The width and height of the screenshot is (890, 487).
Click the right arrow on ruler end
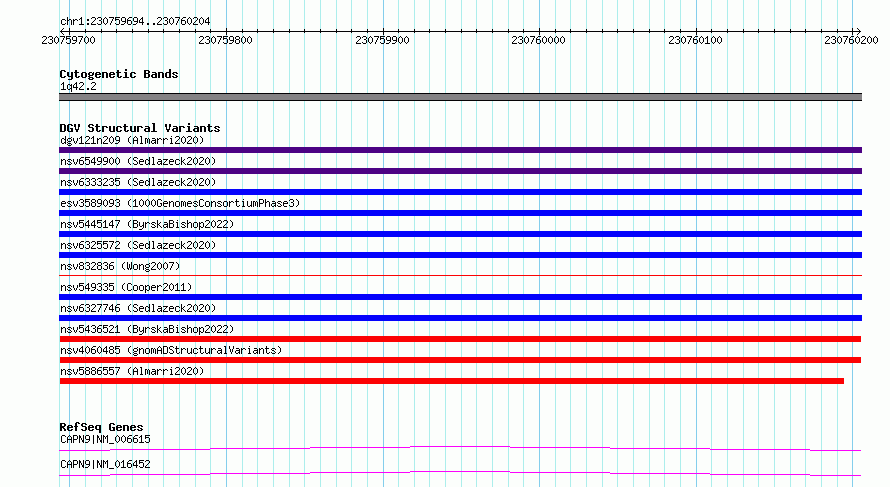tap(858, 31)
